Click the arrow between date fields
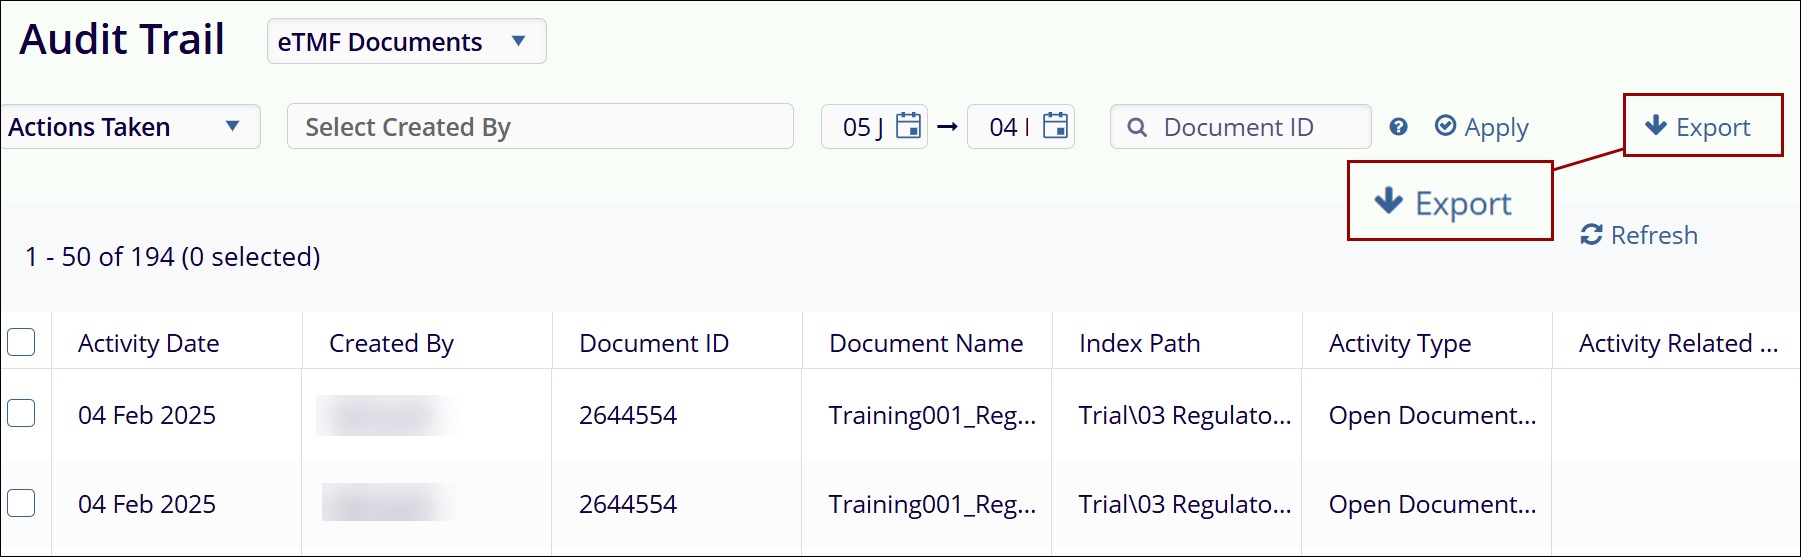1801x557 pixels. (x=947, y=127)
